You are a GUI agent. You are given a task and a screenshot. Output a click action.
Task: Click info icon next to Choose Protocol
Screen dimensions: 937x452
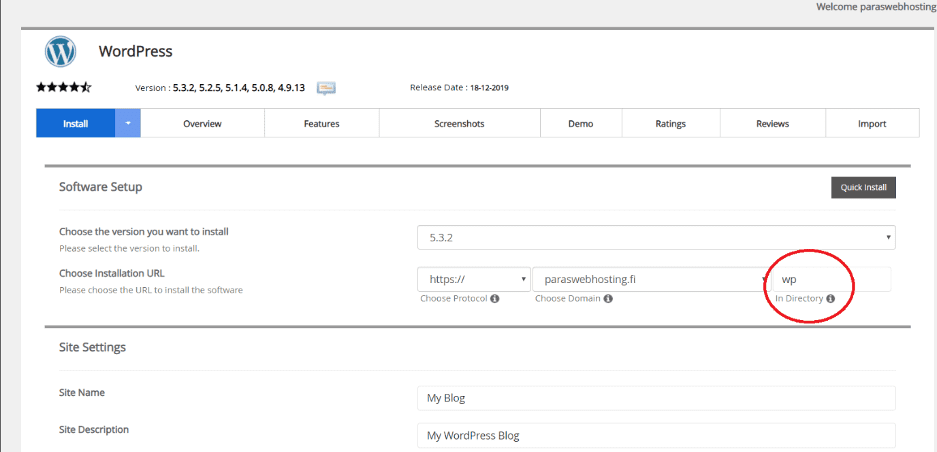click(x=495, y=298)
